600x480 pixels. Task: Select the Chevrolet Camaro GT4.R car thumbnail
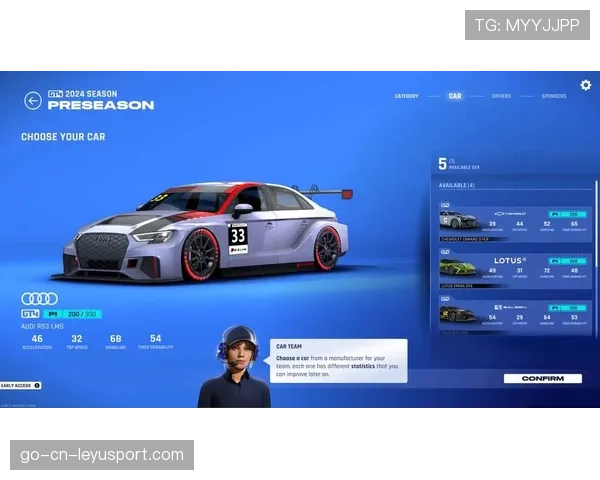[459, 220]
